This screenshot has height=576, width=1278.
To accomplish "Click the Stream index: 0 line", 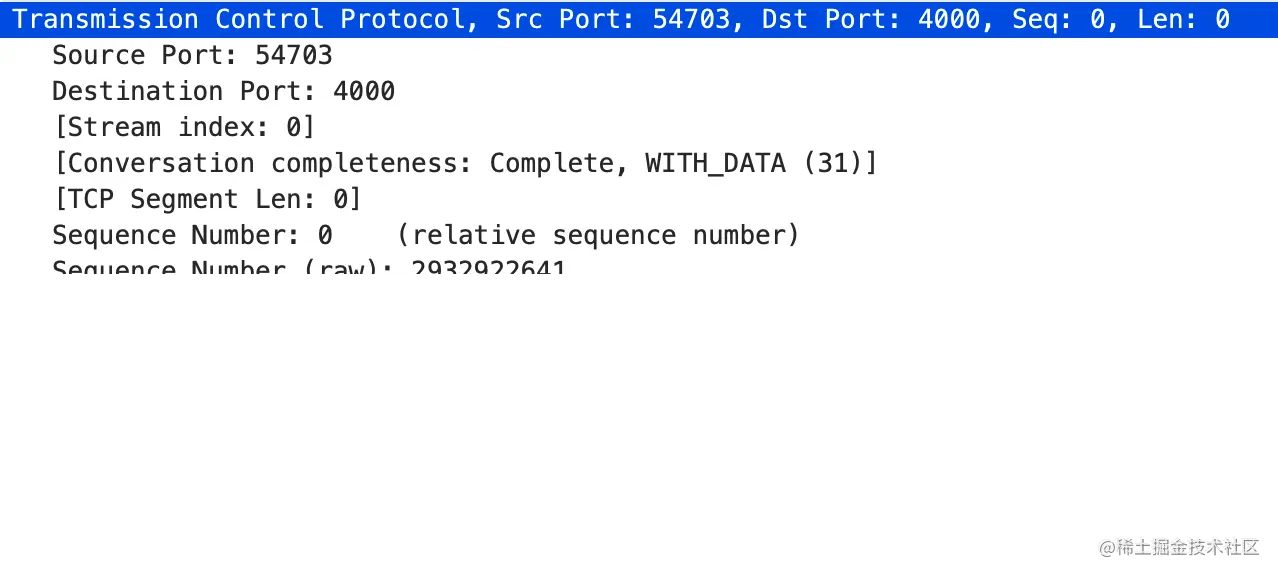I will pos(184,127).
